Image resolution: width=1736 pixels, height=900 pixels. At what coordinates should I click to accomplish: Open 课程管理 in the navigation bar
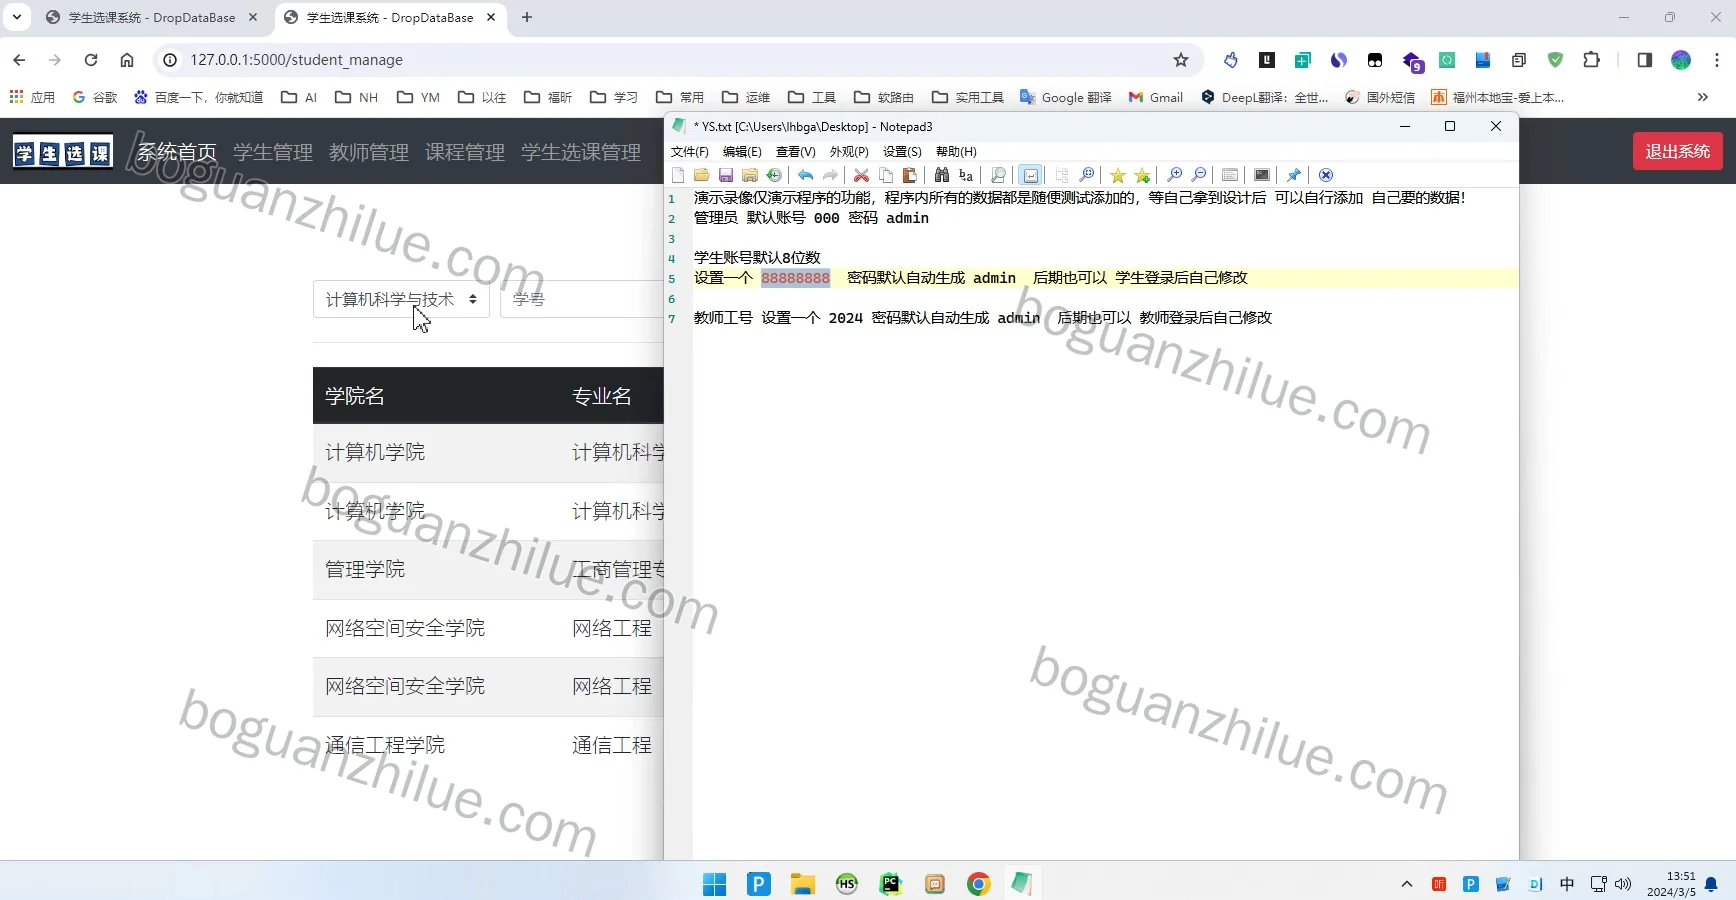click(x=465, y=152)
